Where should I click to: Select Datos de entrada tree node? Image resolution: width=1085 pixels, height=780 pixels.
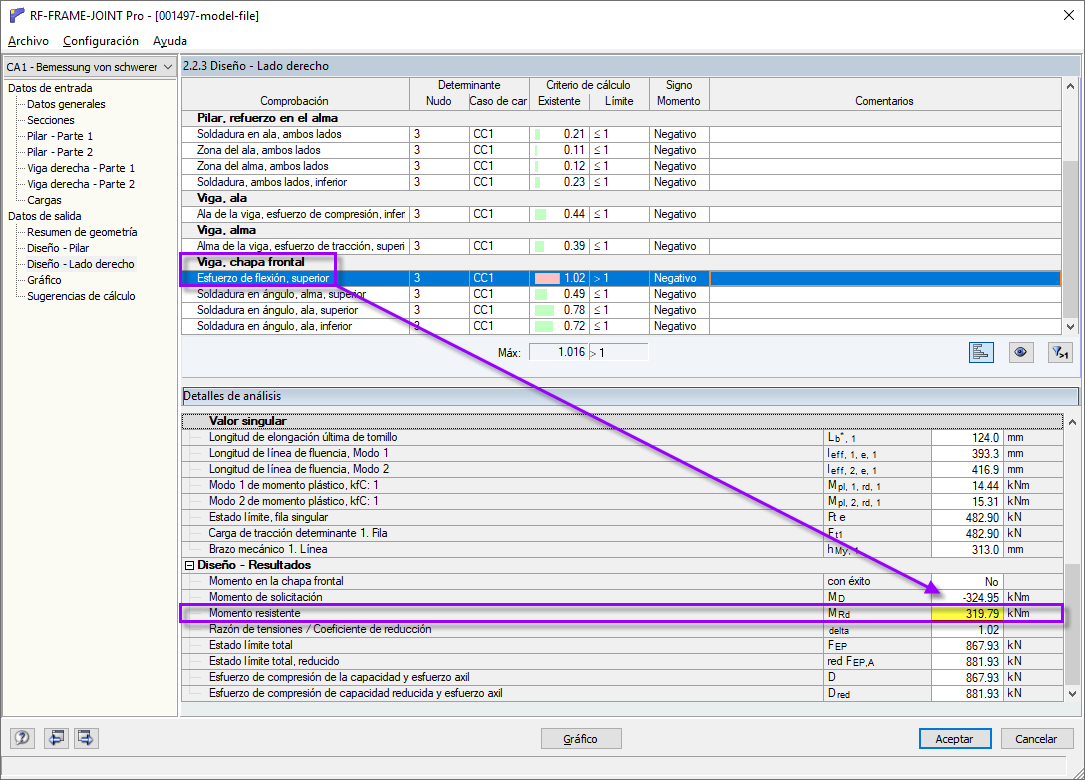50,88
